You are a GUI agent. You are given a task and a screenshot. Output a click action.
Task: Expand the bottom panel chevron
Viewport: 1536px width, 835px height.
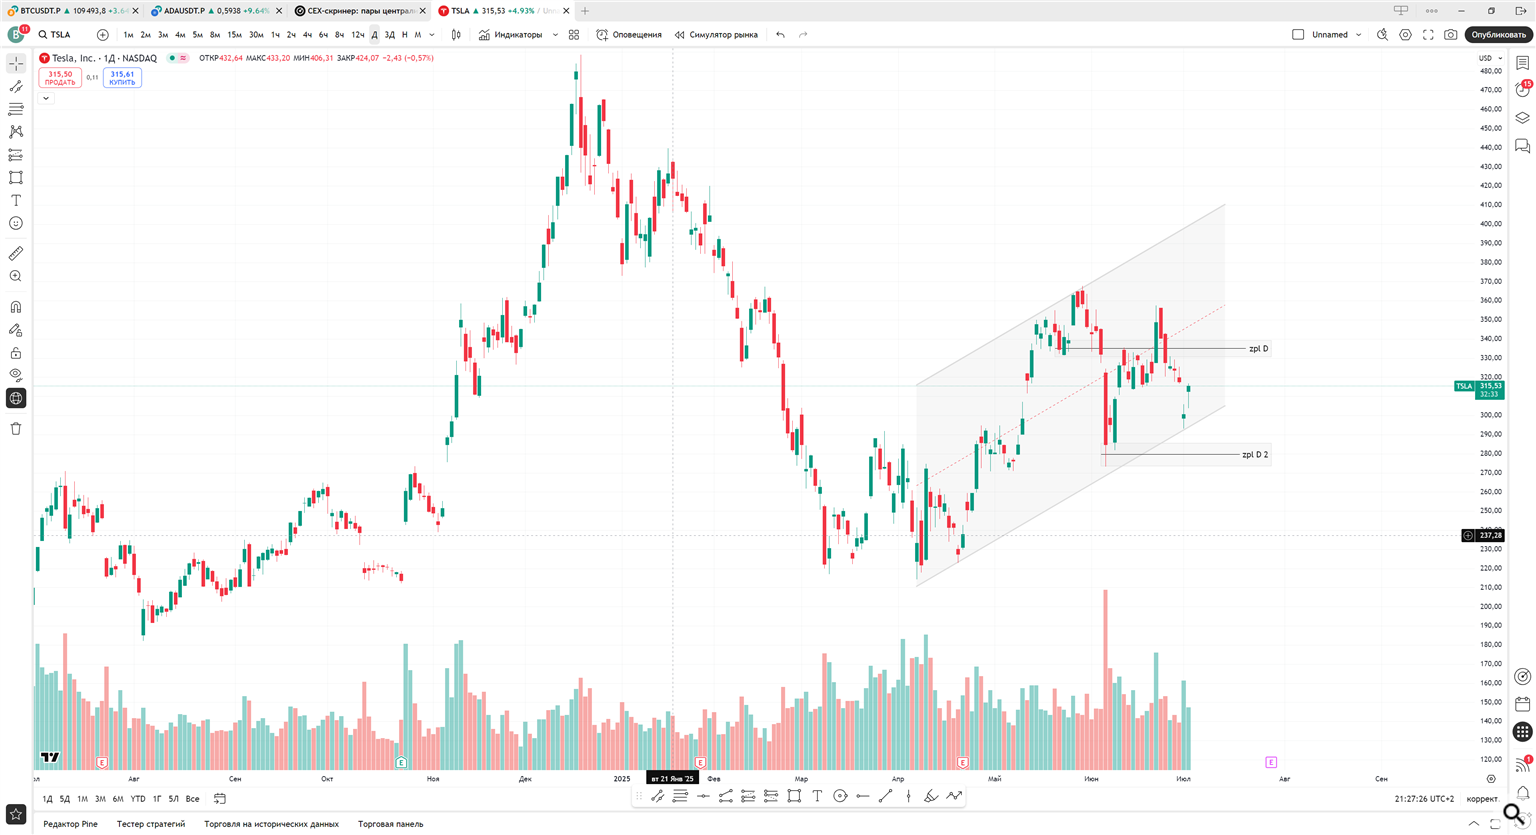(x=1473, y=824)
